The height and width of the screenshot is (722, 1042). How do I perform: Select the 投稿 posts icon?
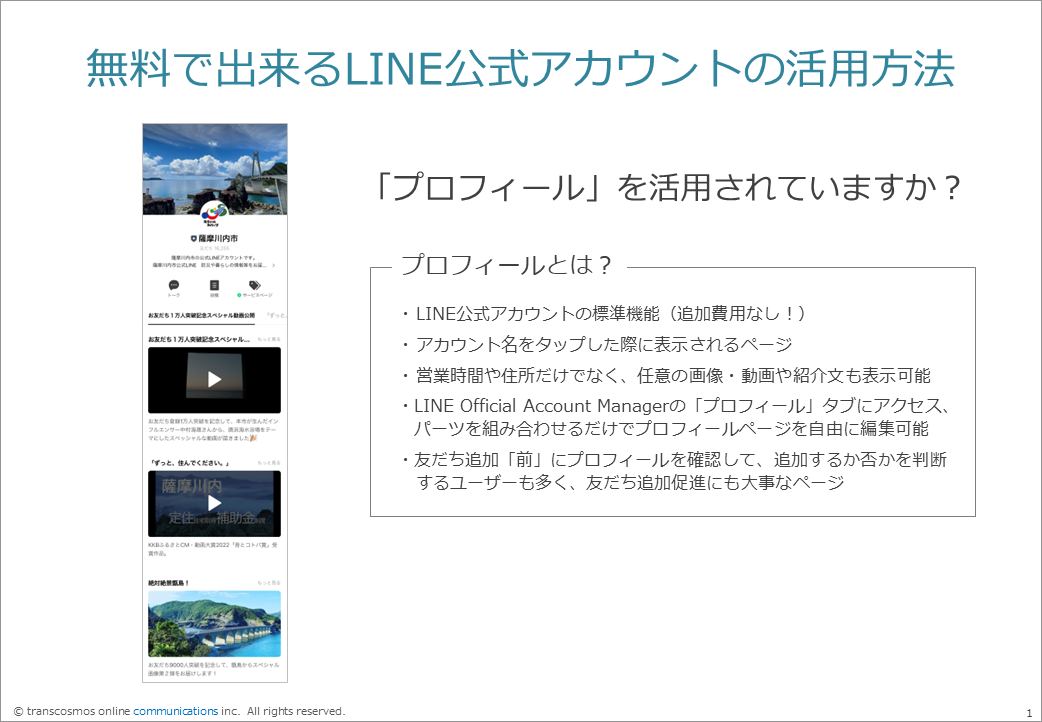[x=213, y=284]
